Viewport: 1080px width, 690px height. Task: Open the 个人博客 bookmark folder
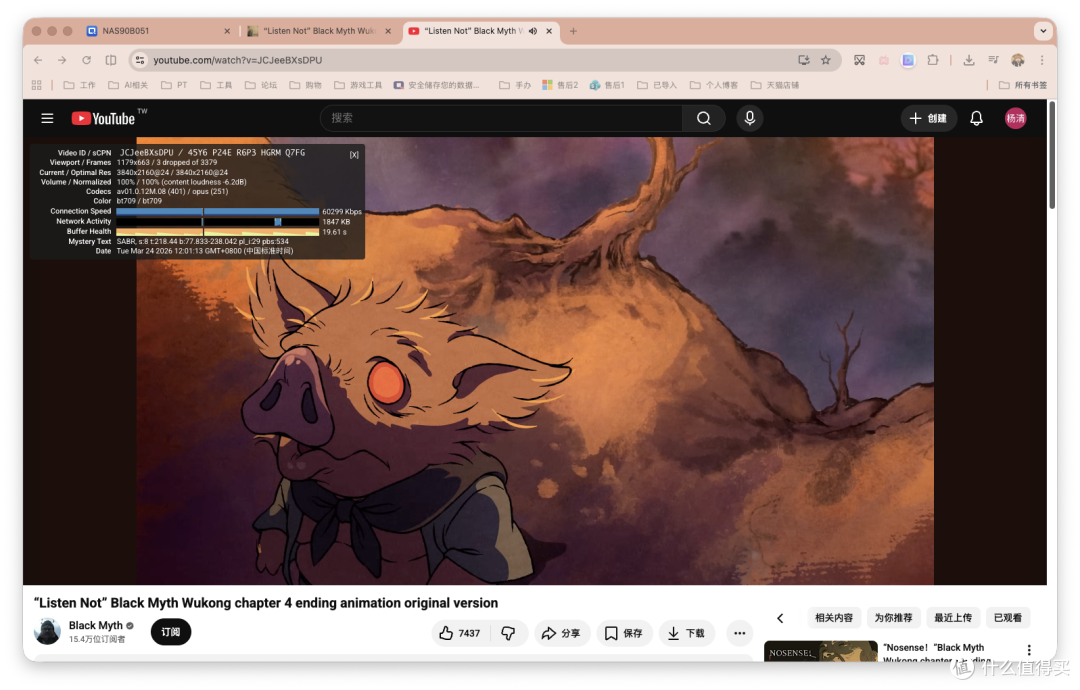714,85
